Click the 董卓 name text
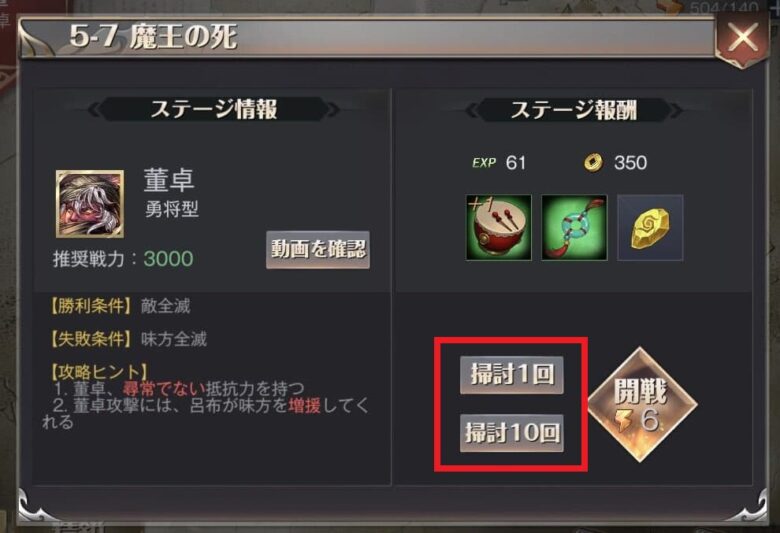This screenshot has width=780, height=533. [169, 180]
